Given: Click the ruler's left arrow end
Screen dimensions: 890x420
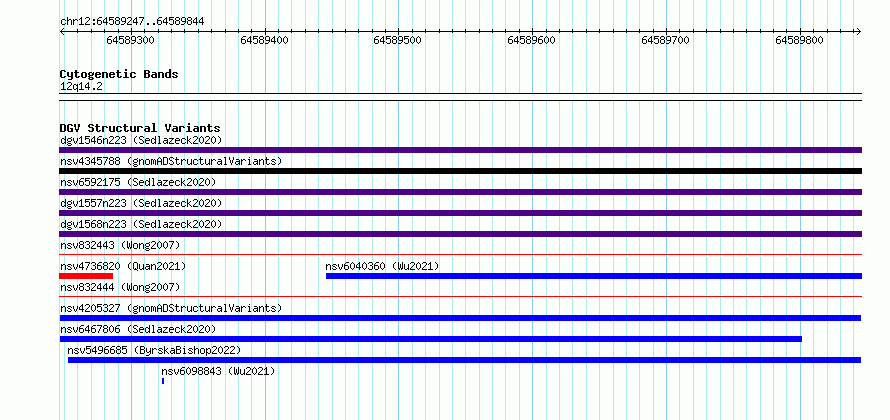Looking at the screenshot, I should pyautogui.click(x=62, y=31).
